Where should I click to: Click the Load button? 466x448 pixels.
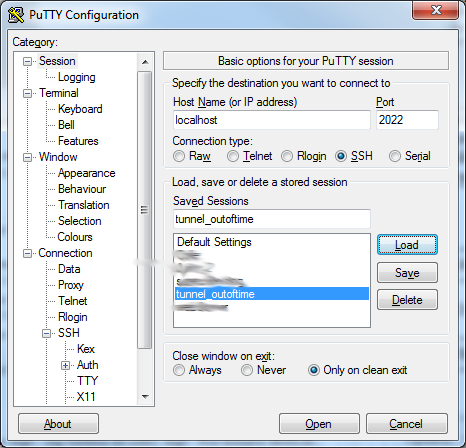407,245
